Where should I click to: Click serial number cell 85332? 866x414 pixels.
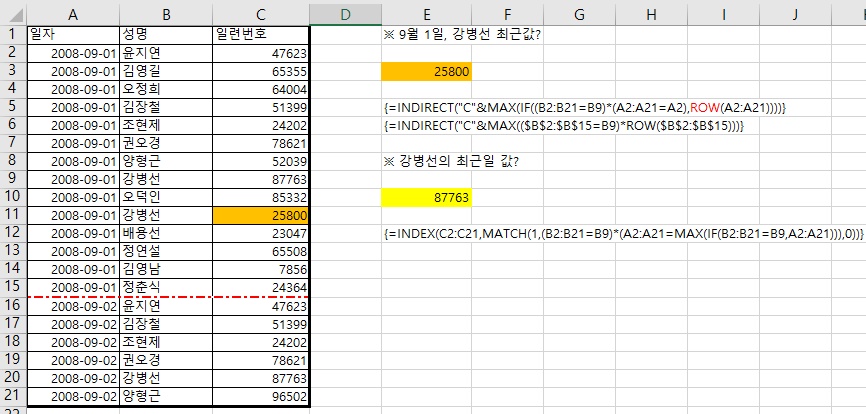(x=261, y=197)
